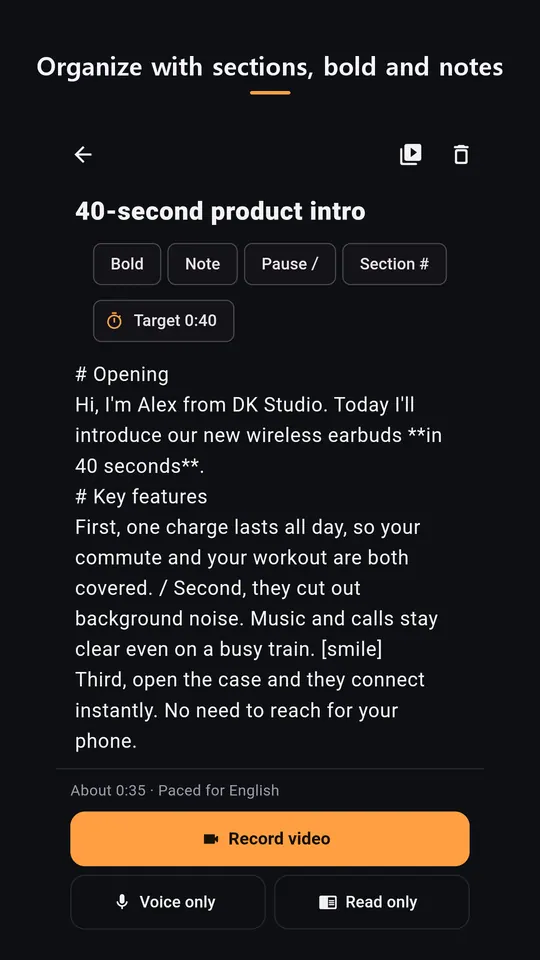Click the [smile] note in script
The width and height of the screenshot is (540, 960).
[351, 649]
